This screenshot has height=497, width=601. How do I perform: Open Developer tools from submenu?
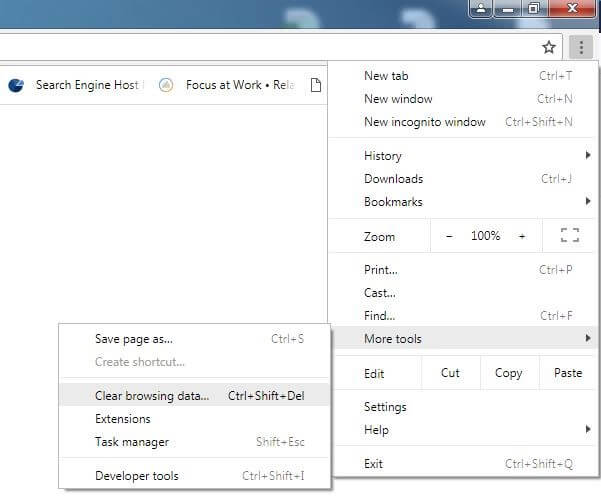tap(137, 476)
